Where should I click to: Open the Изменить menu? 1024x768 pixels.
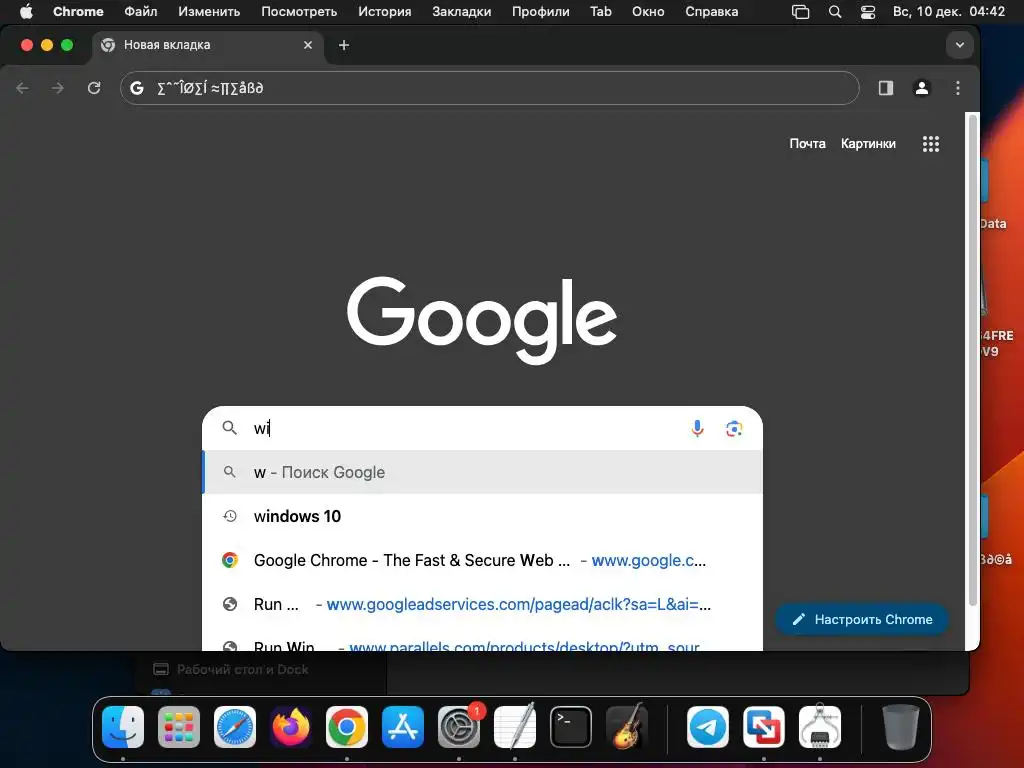coord(209,11)
